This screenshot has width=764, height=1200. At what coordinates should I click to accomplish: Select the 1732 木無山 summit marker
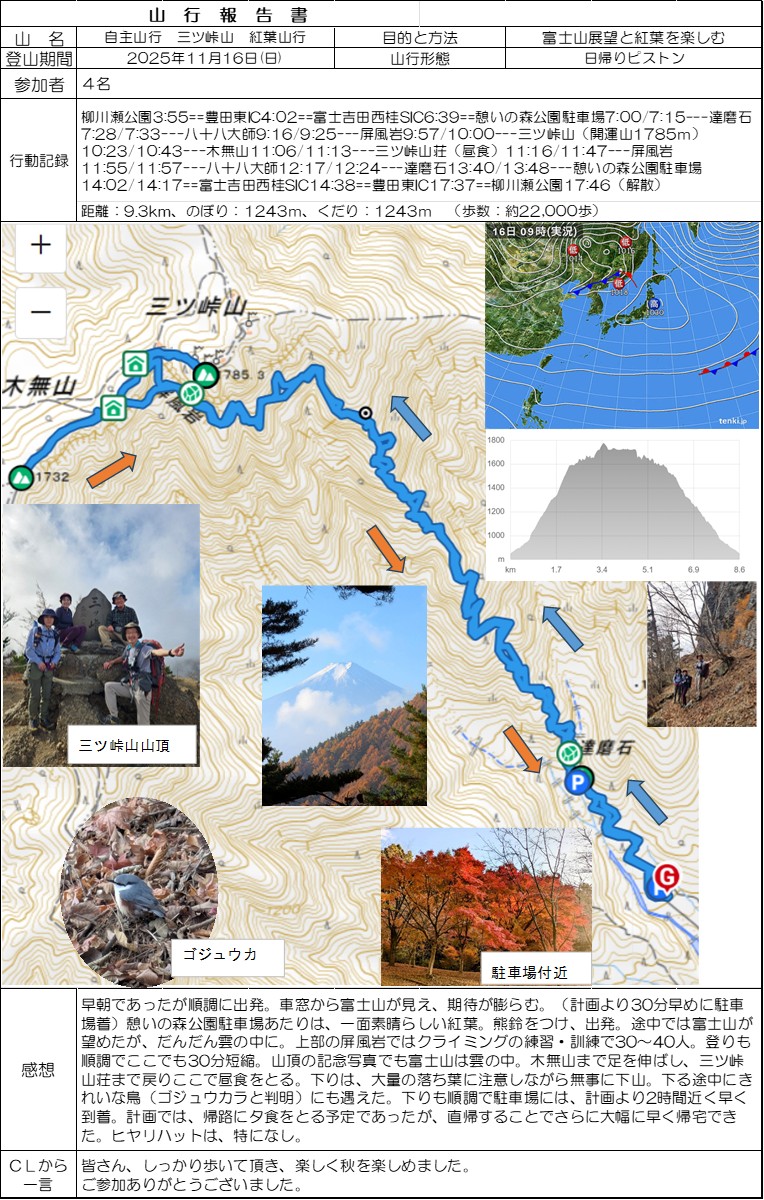[x=20, y=477]
